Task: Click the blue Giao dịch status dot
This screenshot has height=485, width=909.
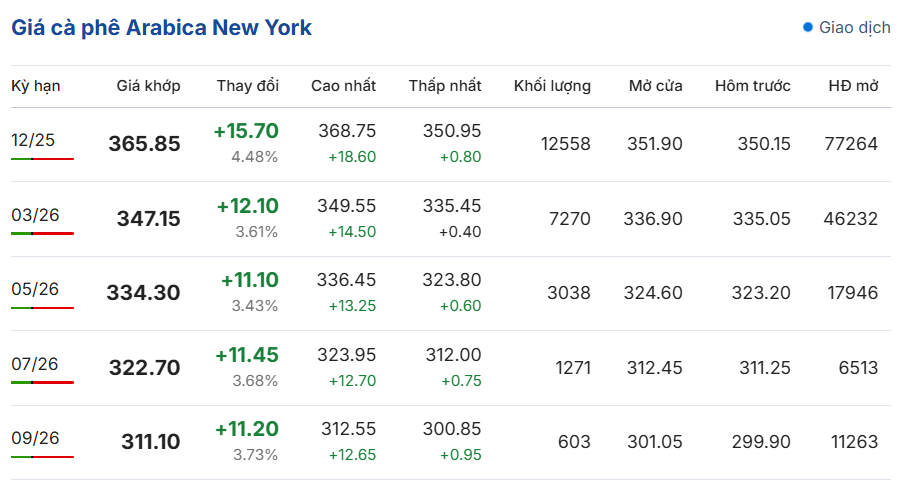Action: click(x=808, y=27)
